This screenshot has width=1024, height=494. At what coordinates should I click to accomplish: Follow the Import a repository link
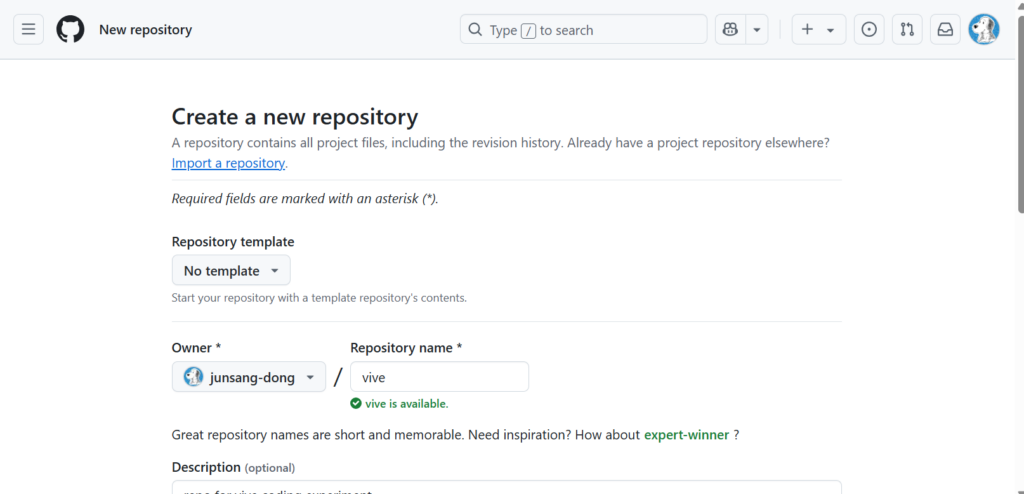pos(228,163)
